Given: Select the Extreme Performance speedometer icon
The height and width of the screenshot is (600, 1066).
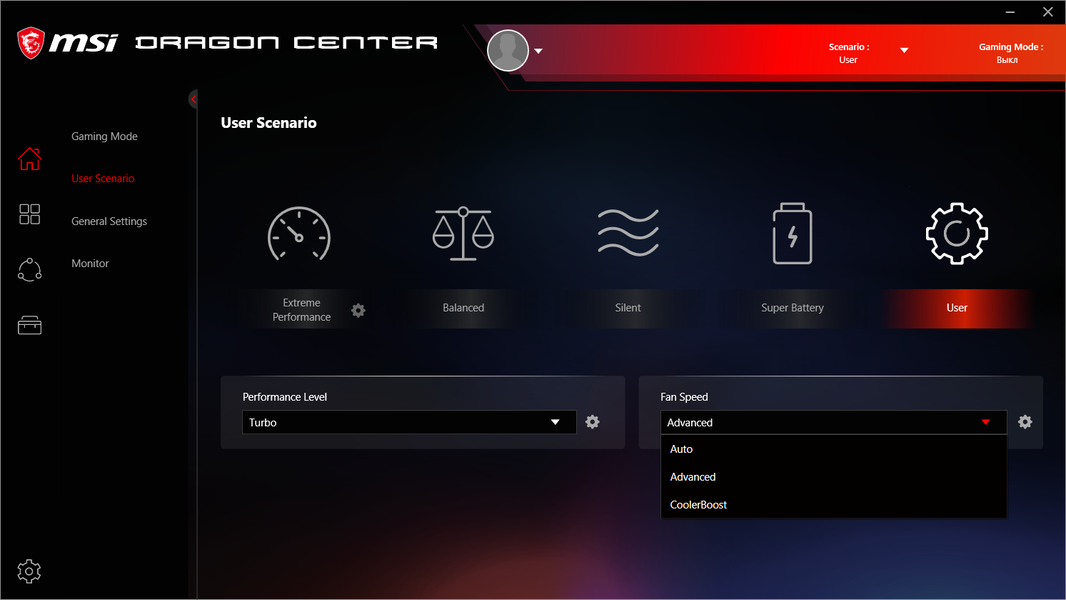Looking at the screenshot, I should click(x=299, y=234).
